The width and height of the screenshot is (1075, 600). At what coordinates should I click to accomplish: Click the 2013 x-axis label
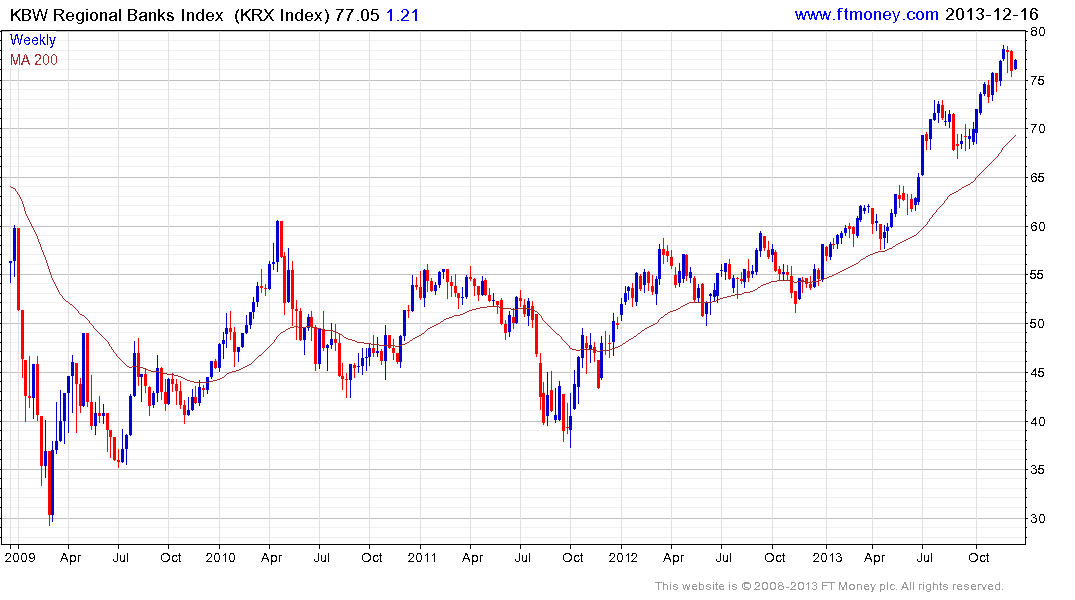[x=827, y=557]
